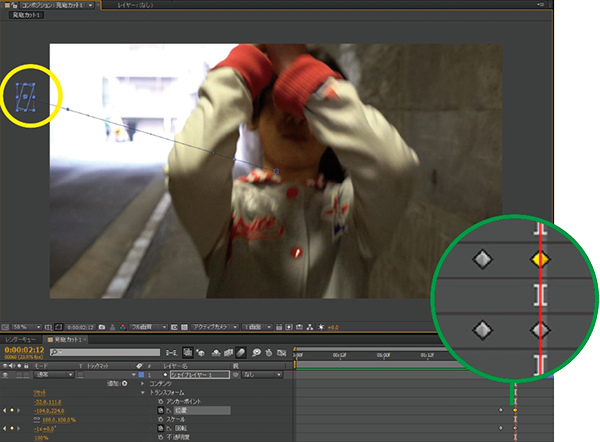
Task: Toggle stopwatch for 不透明度 property
Action: pos(161,437)
